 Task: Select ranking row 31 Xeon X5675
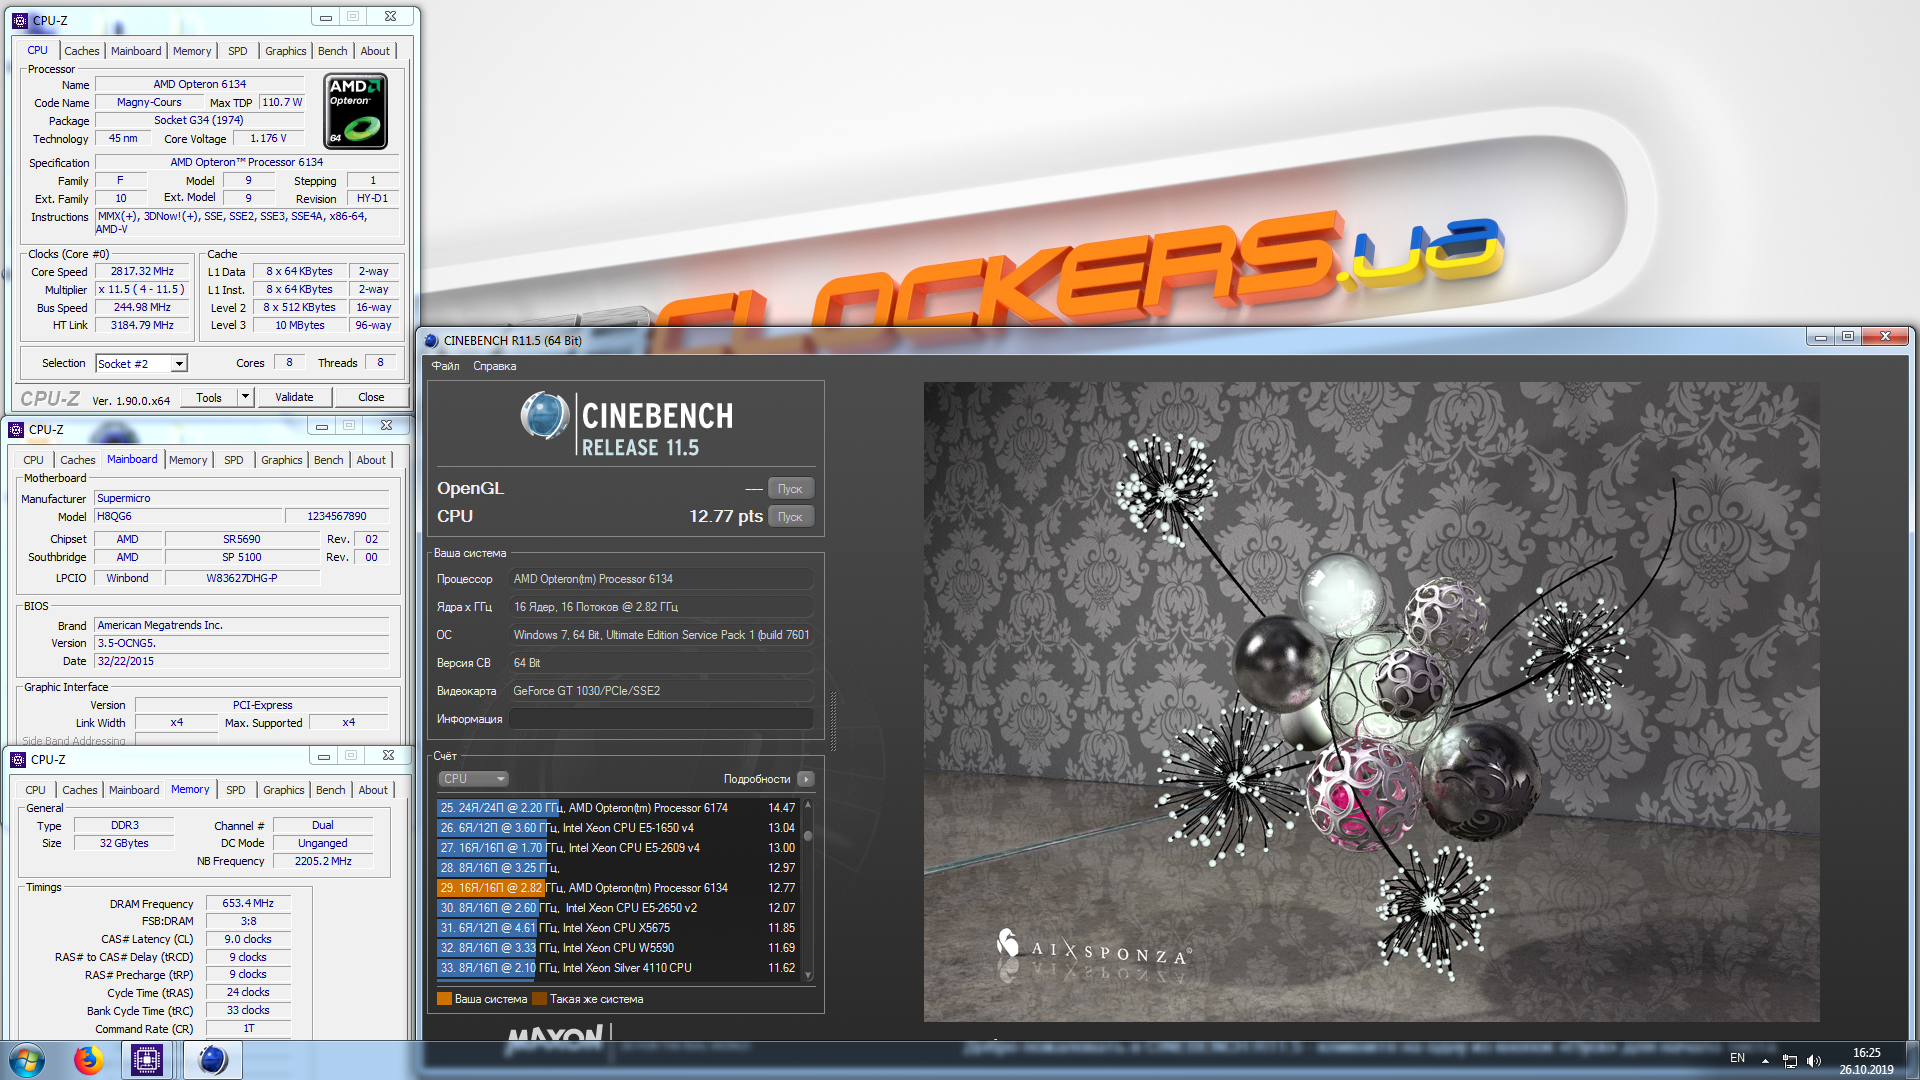pyautogui.click(x=618, y=928)
